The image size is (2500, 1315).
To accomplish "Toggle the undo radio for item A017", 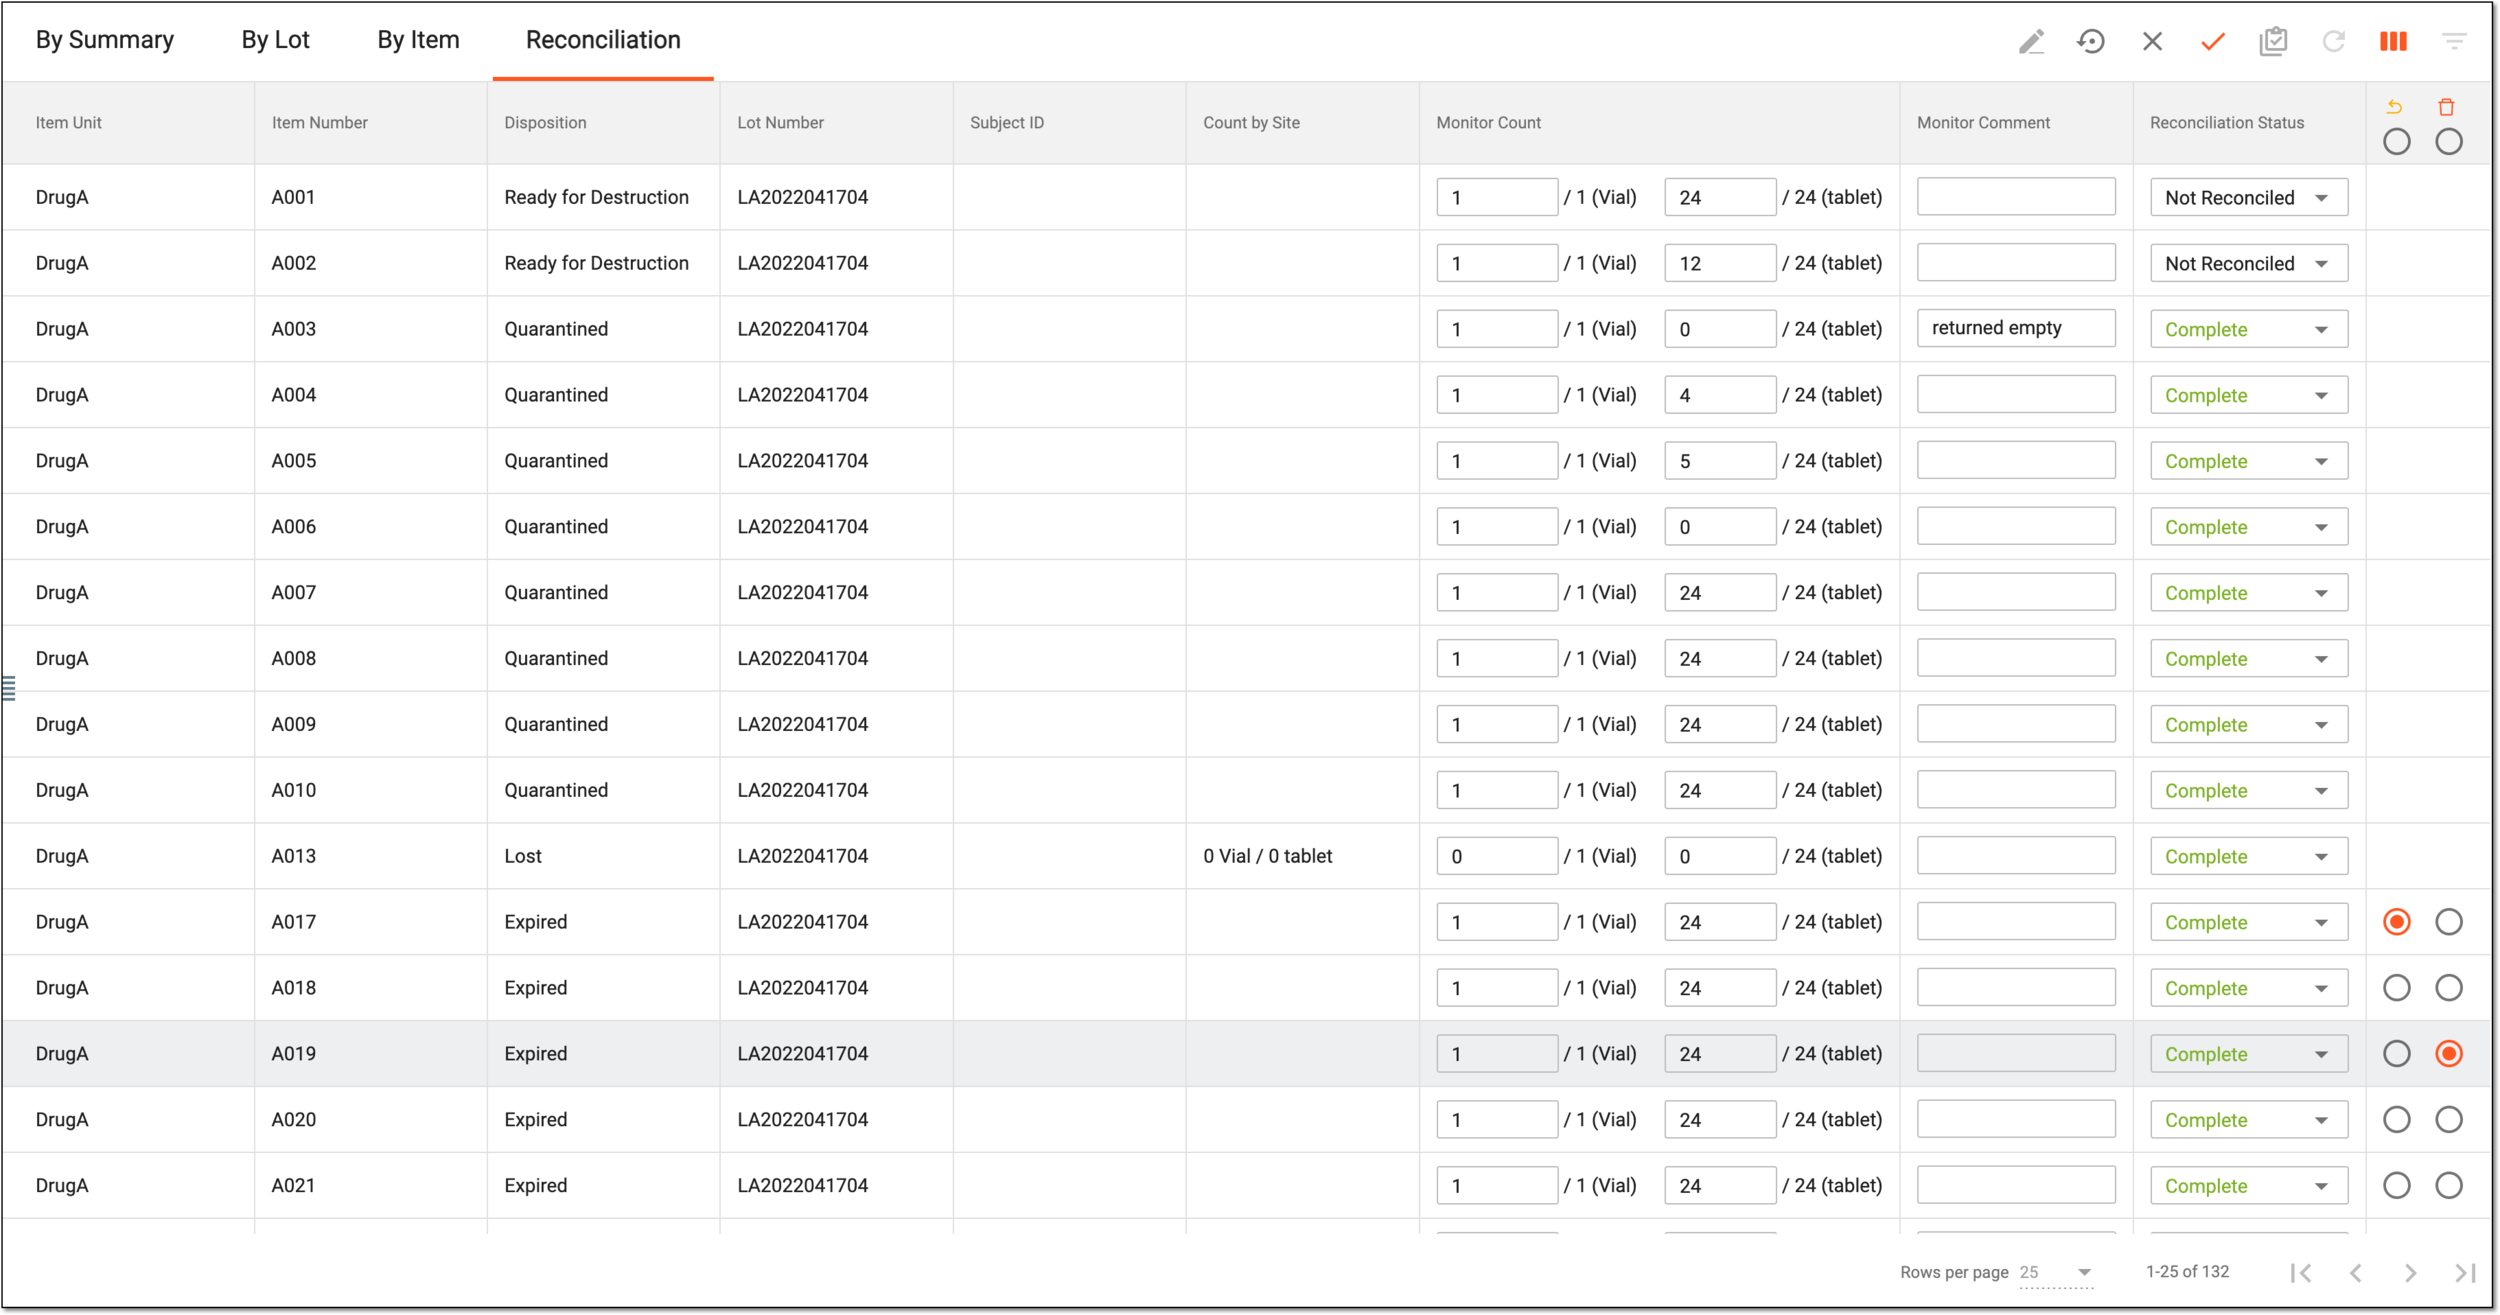I will 2397,922.
